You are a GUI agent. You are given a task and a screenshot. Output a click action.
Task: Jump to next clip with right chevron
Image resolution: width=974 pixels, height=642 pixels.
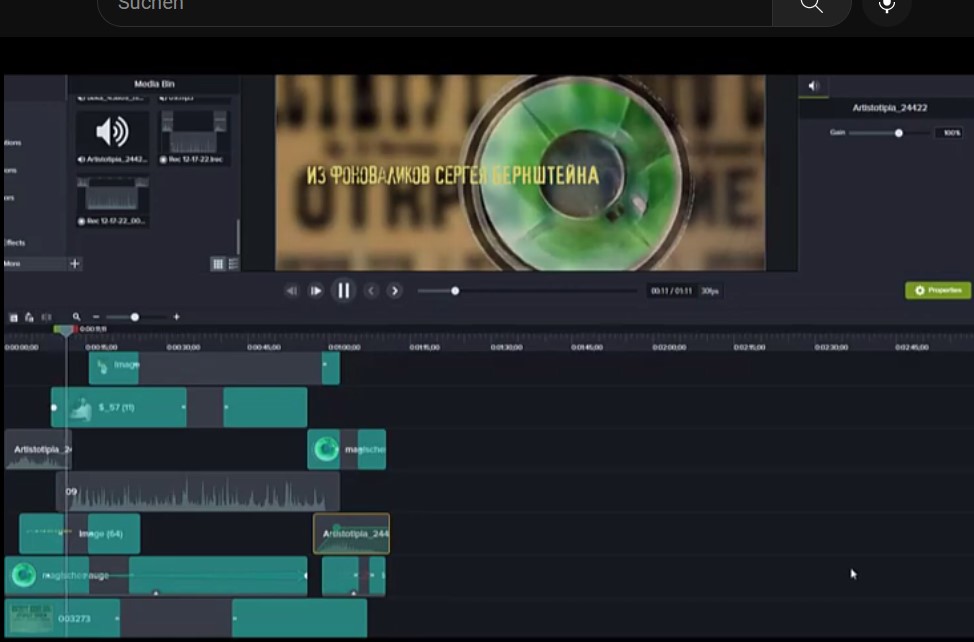click(394, 291)
